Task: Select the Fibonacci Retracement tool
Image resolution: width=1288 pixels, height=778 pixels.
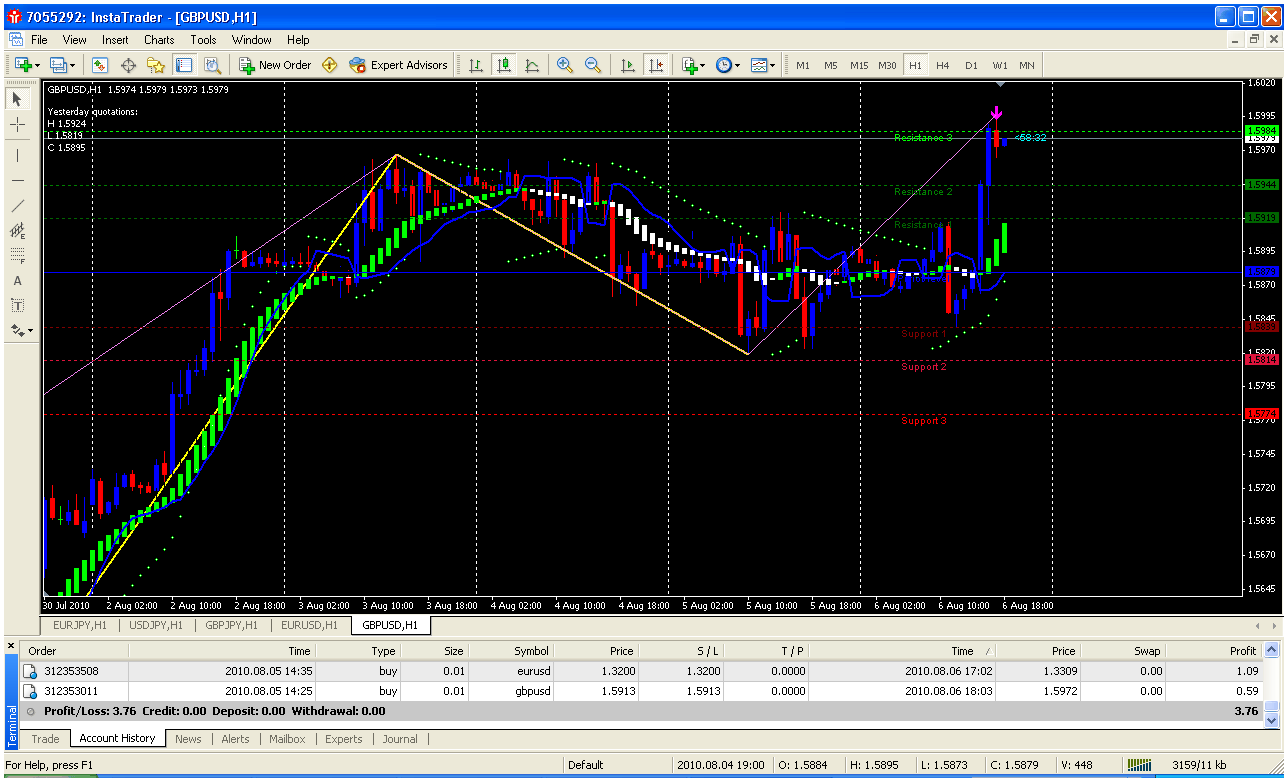Action: [x=17, y=256]
